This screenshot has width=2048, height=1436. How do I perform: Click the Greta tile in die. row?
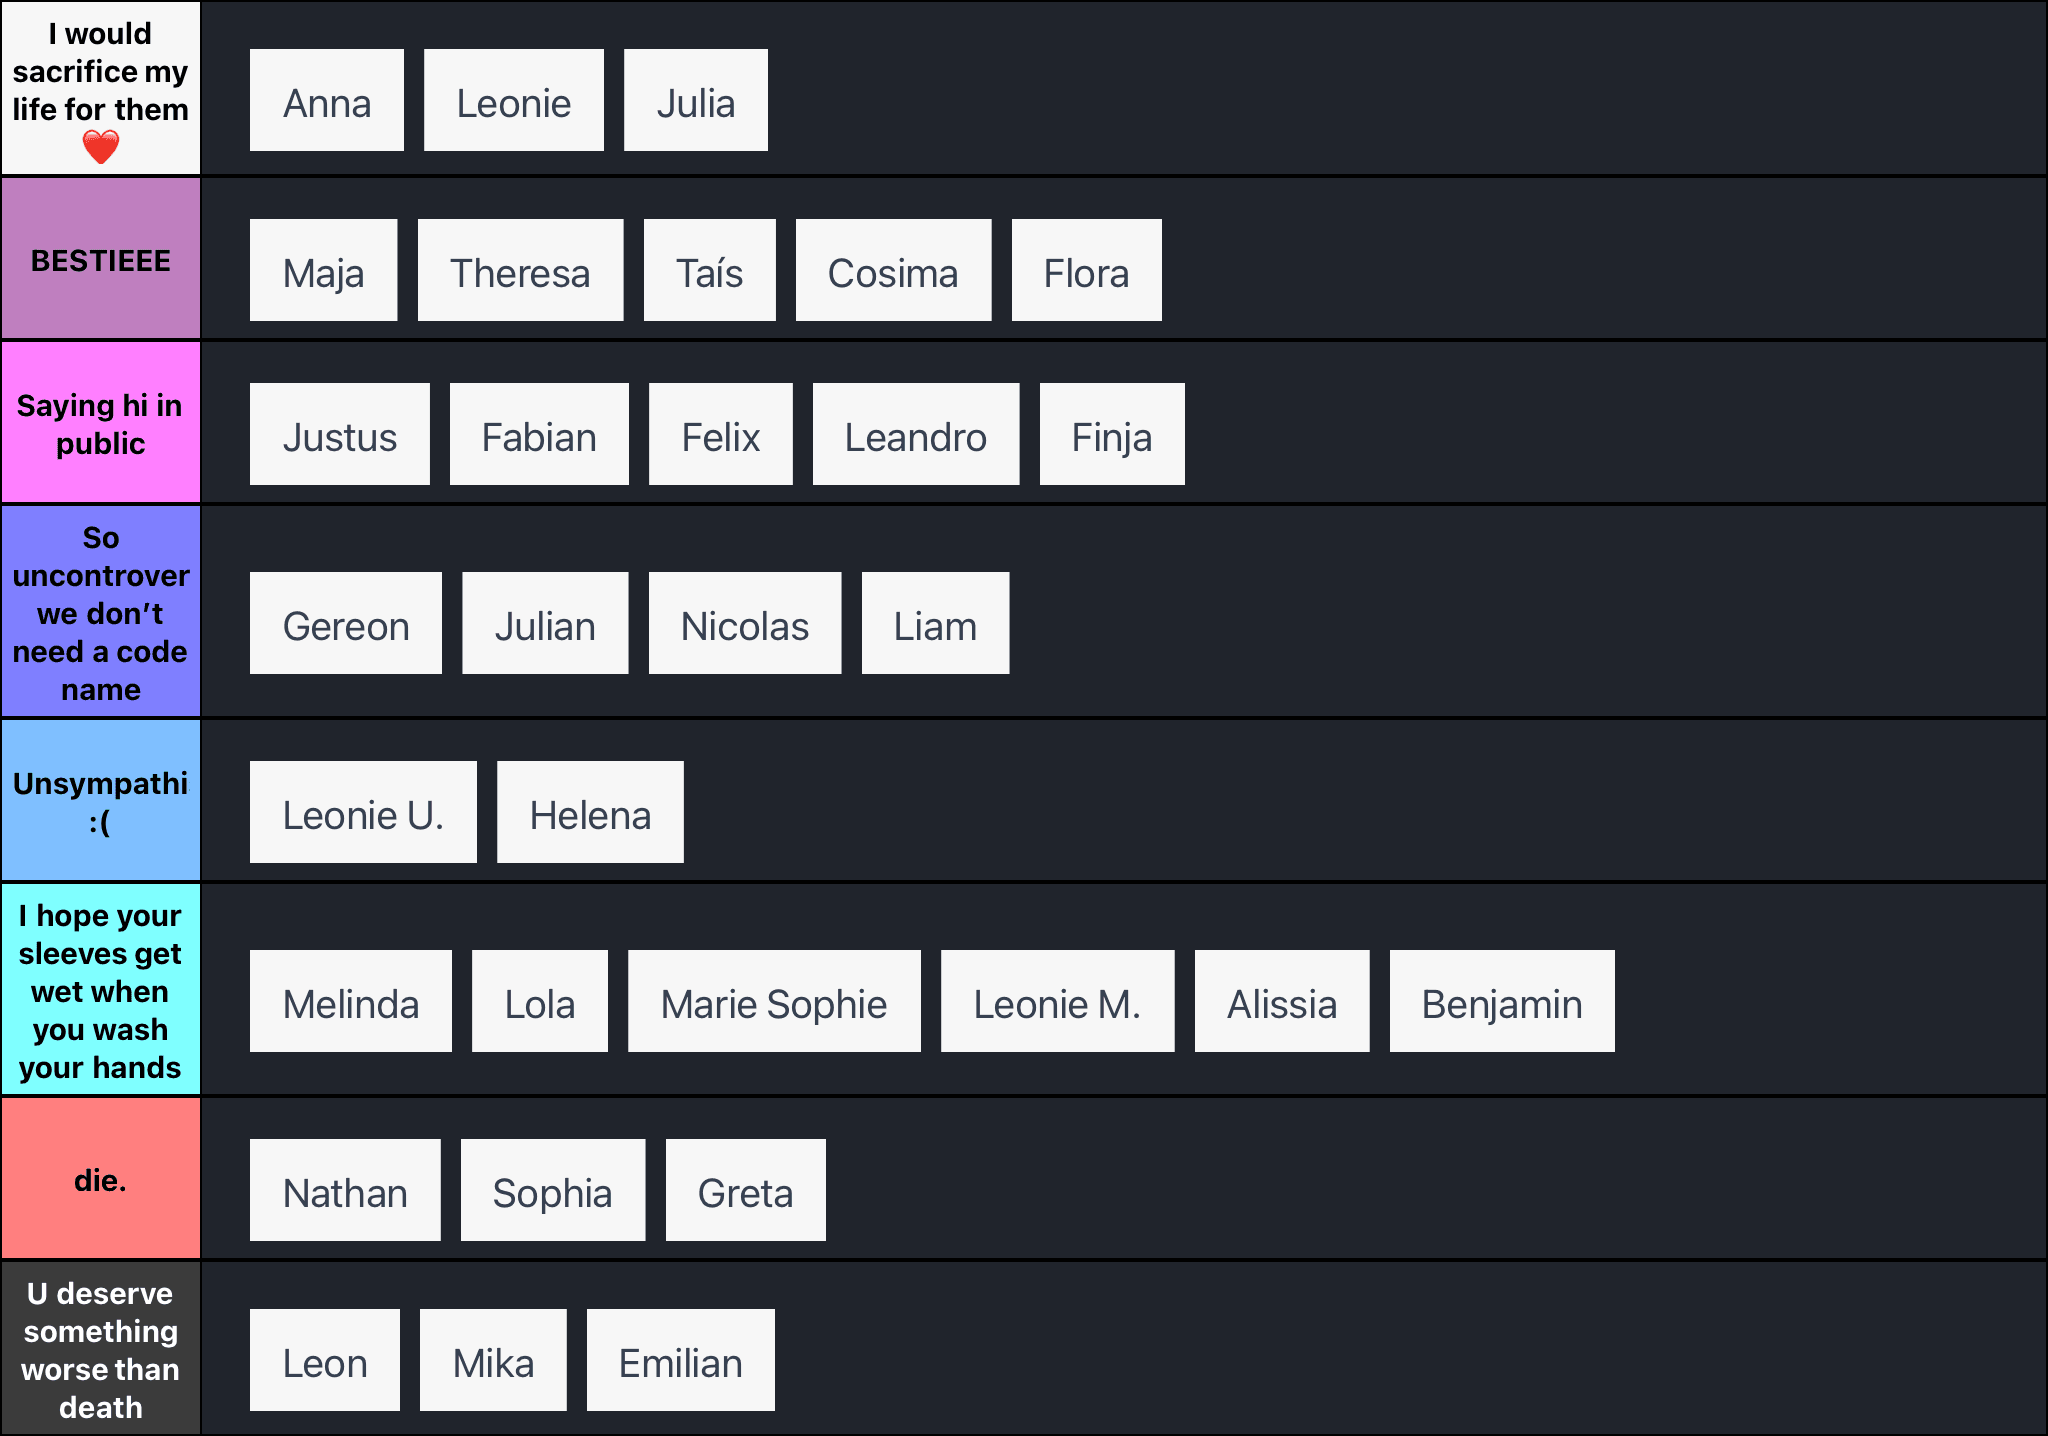click(745, 1191)
